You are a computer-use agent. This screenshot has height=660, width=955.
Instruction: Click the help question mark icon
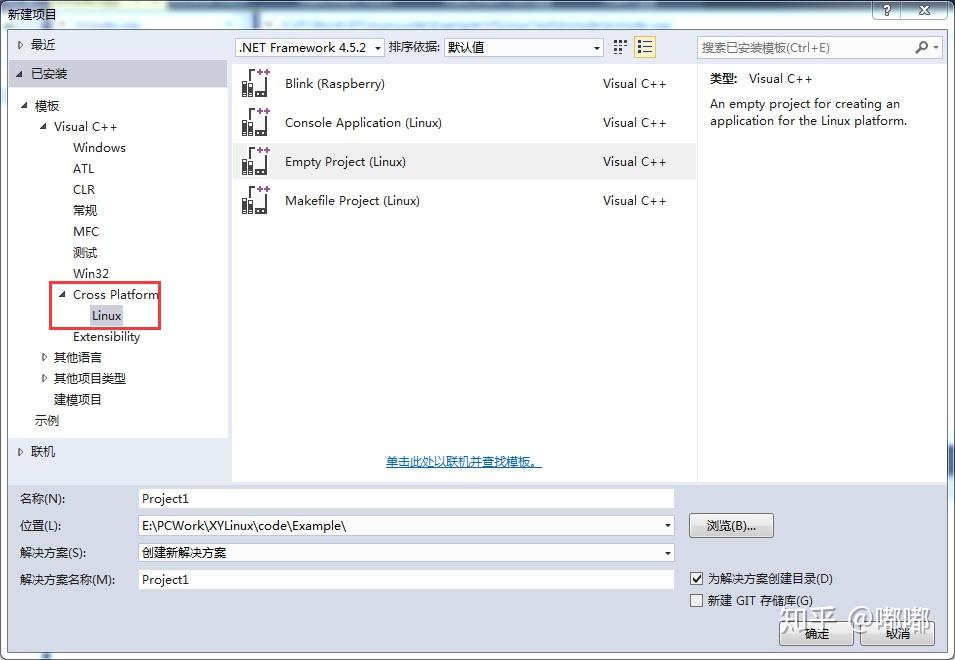tap(886, 10)
